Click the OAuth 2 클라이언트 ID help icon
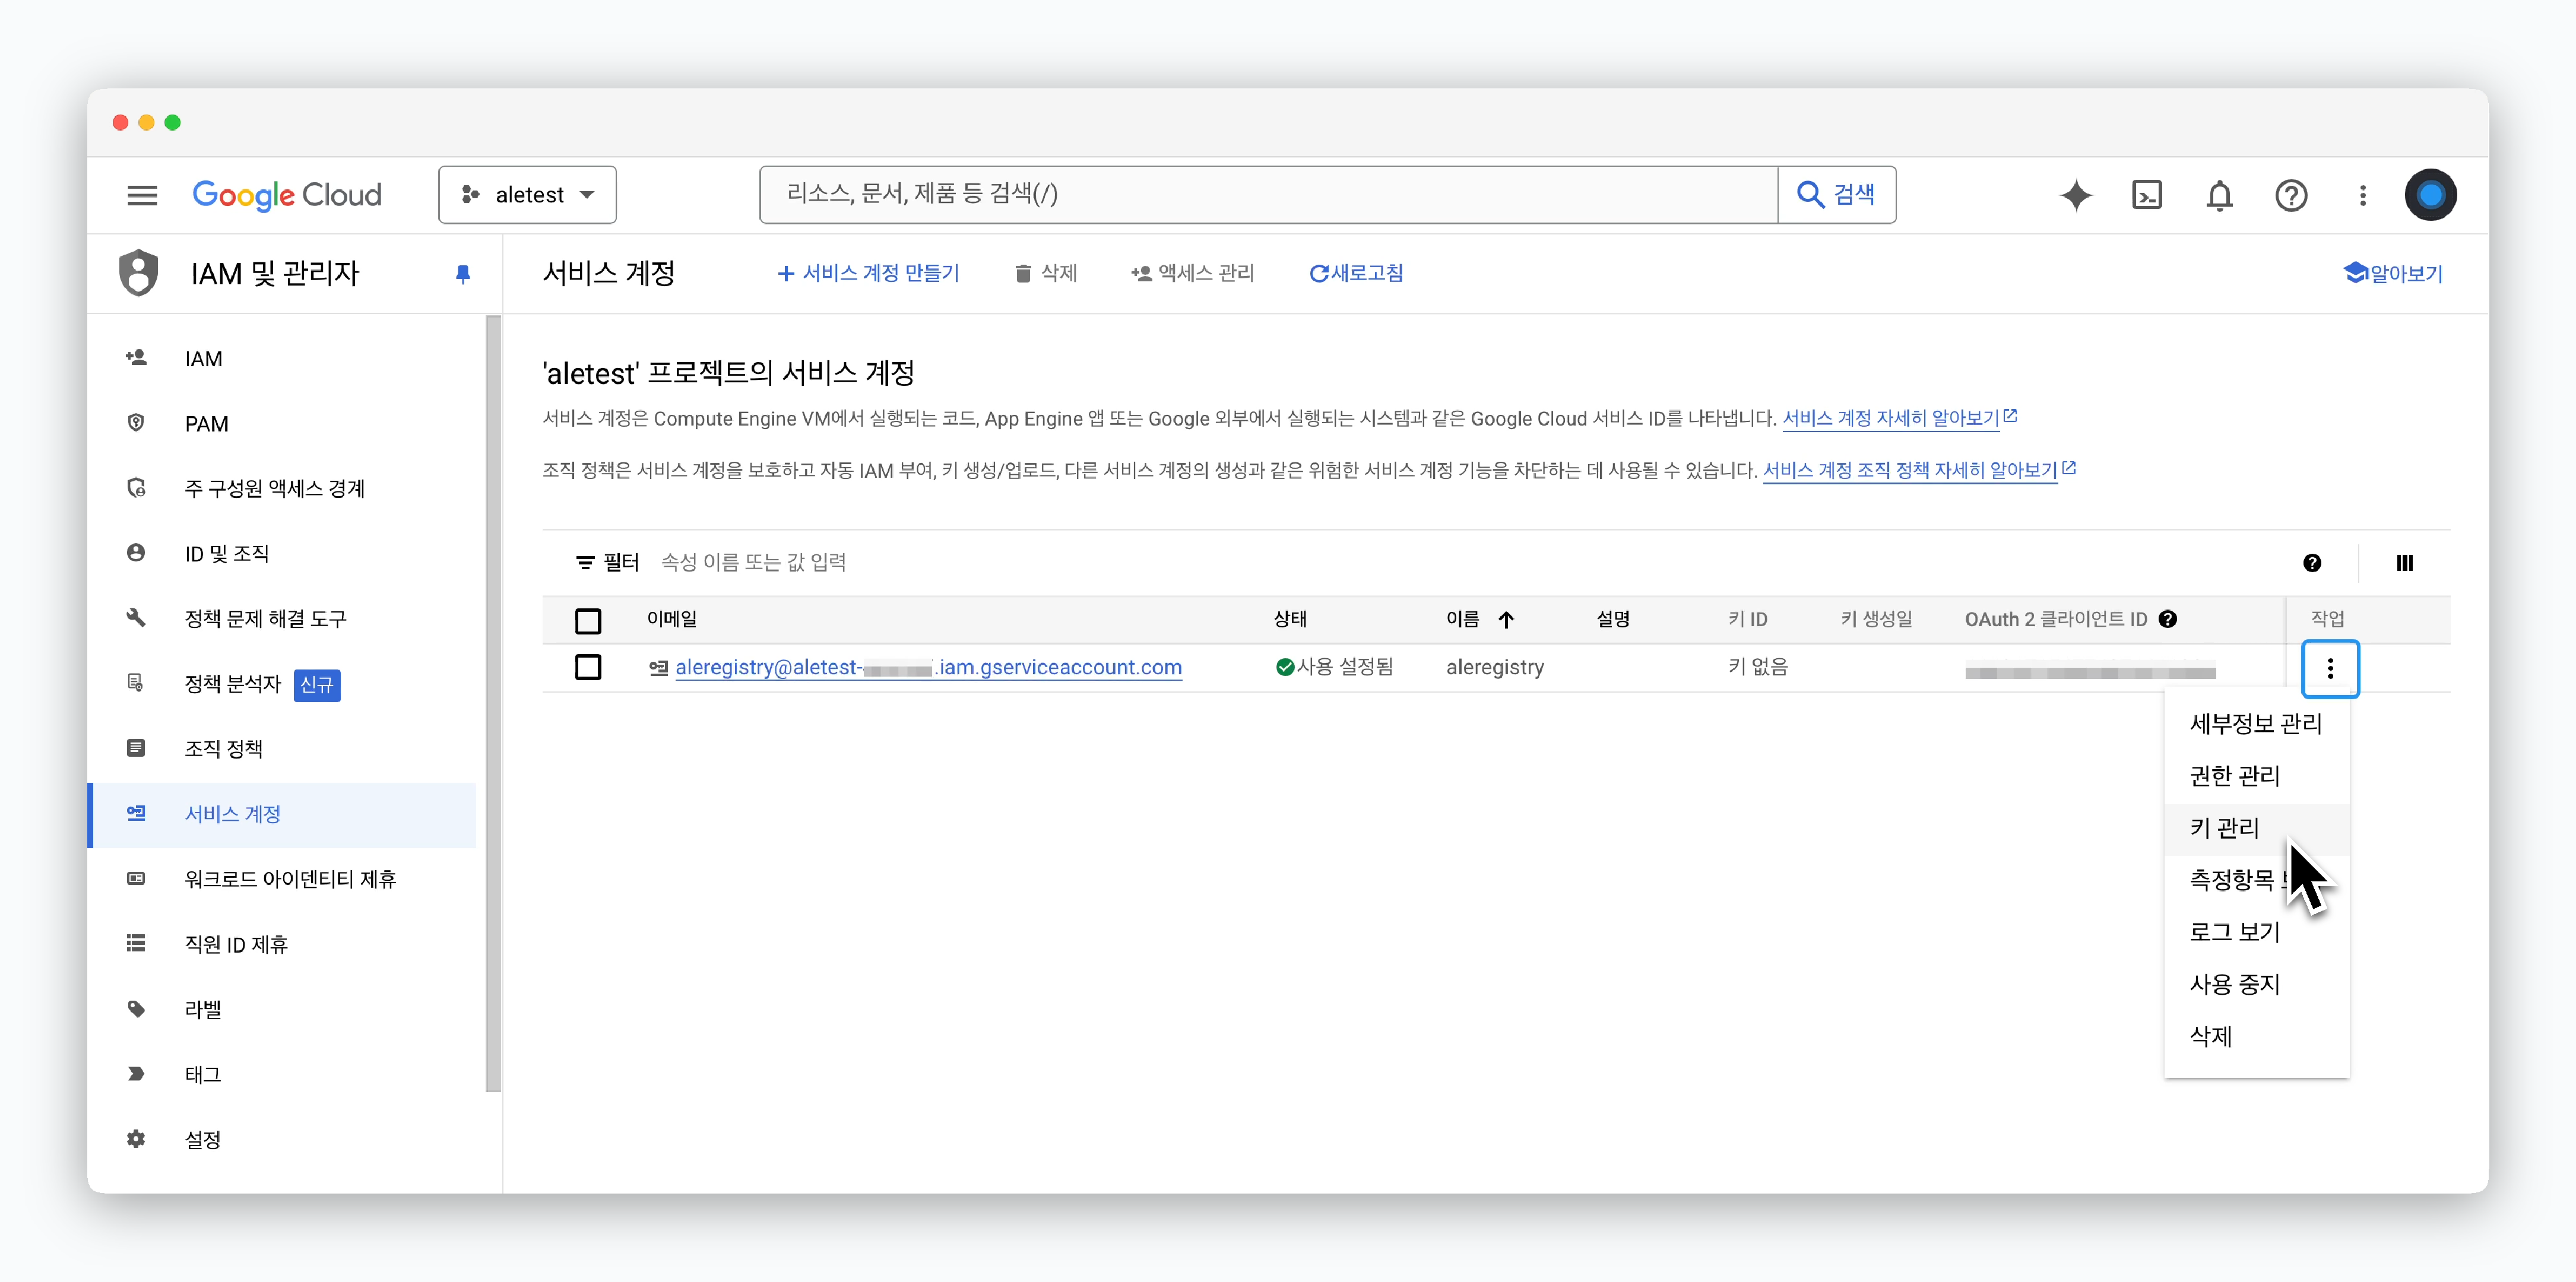Screen dimensions: 2576x1282 click(x=2168, y=619)
